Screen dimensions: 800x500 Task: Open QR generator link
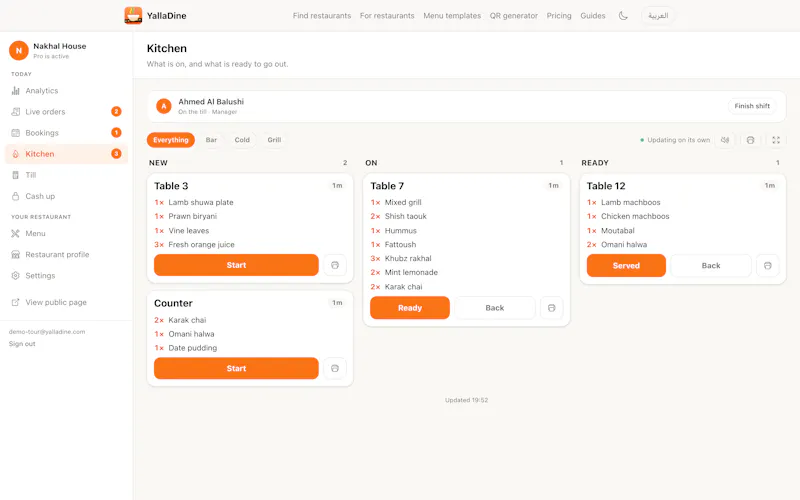[514, 16]
